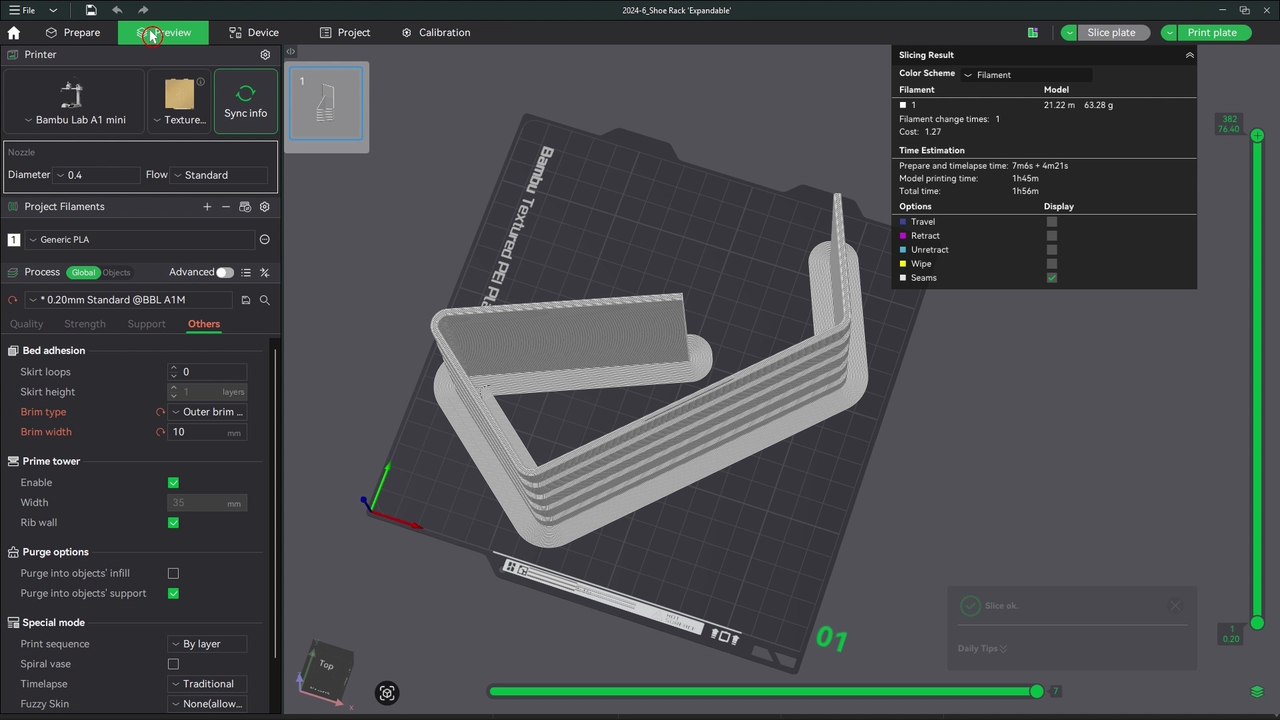The image size is (1280, 720).
Task: Click the save project icon
Action: point(91,10)
